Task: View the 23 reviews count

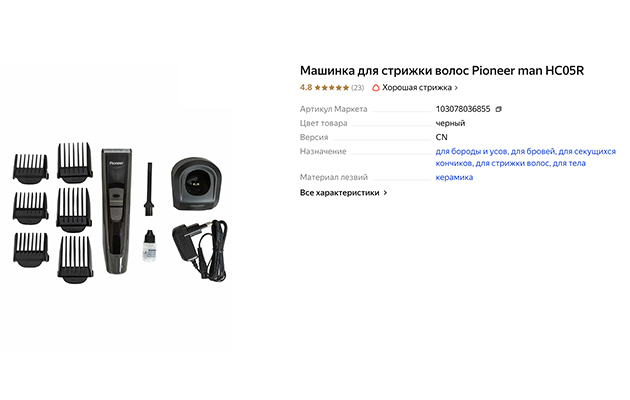Action: click(x=357, y=88)
